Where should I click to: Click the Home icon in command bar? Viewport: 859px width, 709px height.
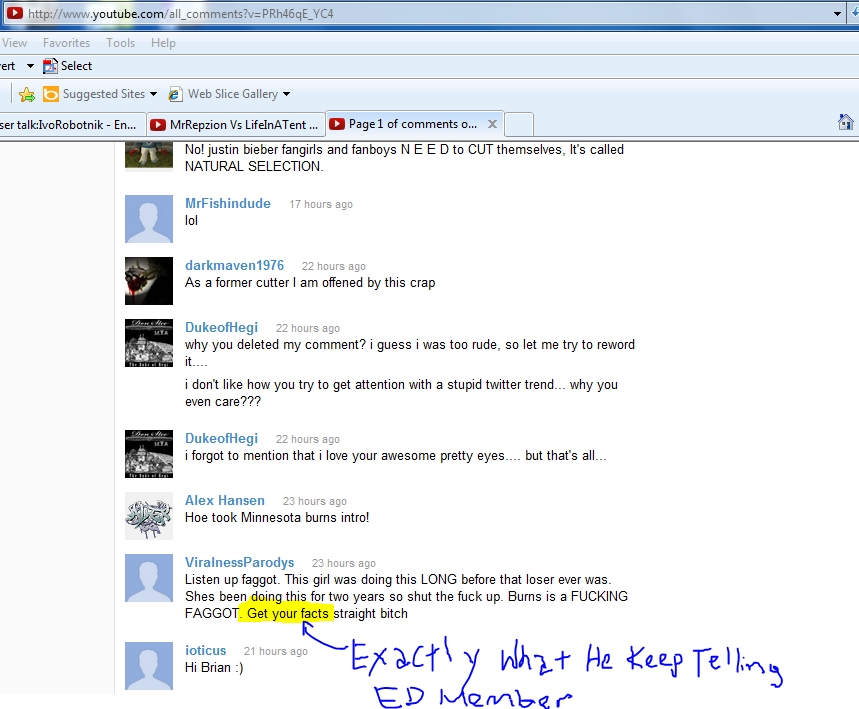click(845, 122)
